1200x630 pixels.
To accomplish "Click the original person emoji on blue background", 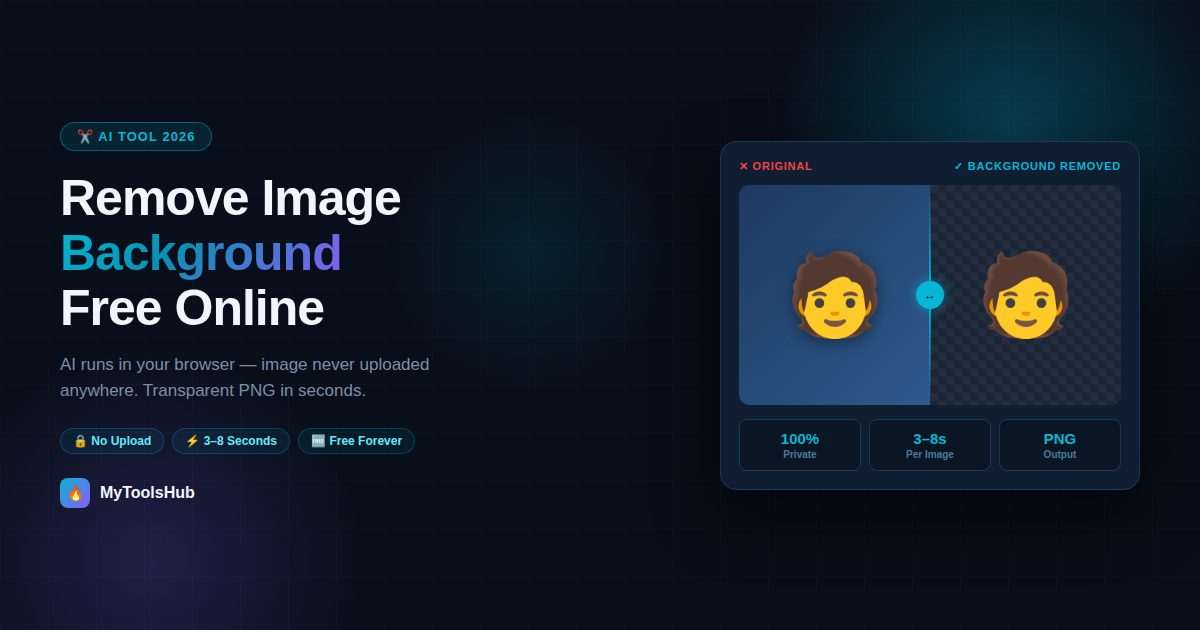I will click(x=835, y=295).
